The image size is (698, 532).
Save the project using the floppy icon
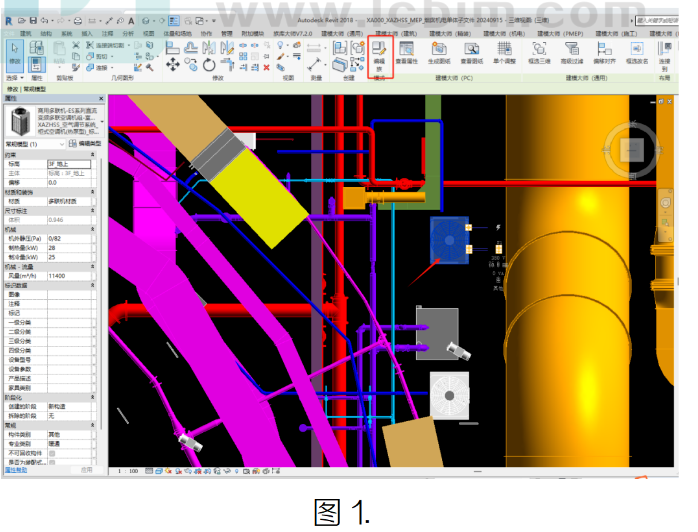click(x=33, y=20)
